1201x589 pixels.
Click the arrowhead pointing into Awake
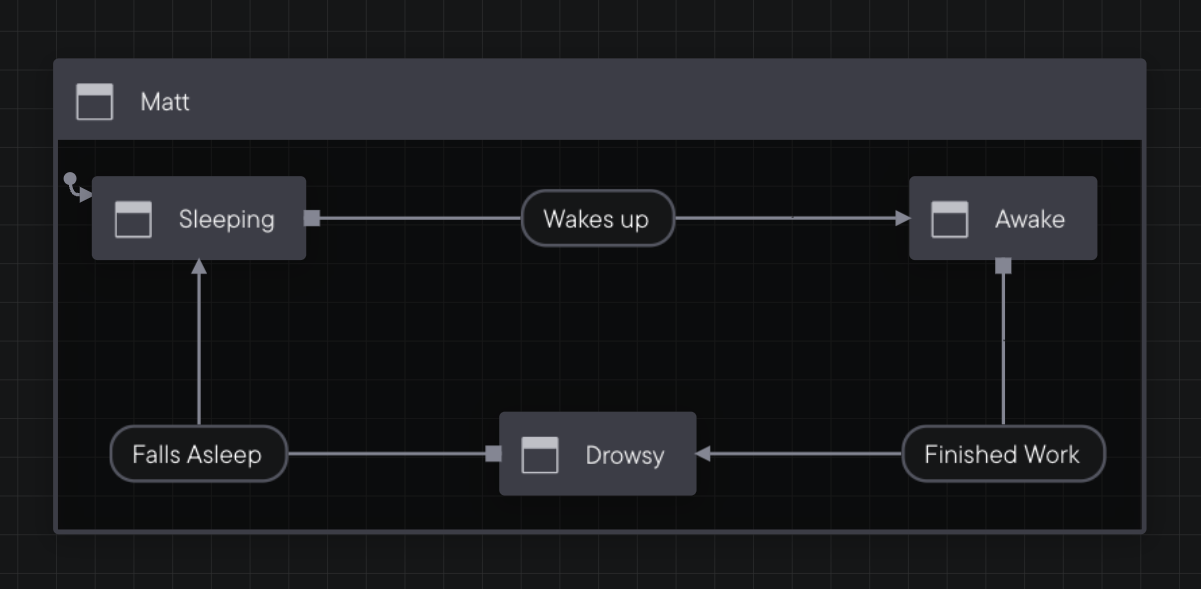[x=903, y=218]
